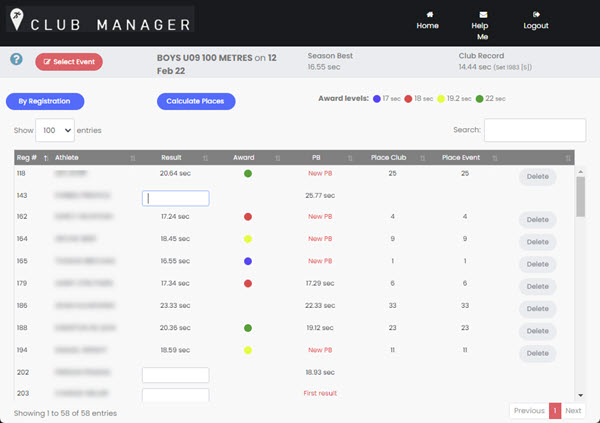600x423 pixels.
Task: Click the Next page link
Action: pos(573,411)
